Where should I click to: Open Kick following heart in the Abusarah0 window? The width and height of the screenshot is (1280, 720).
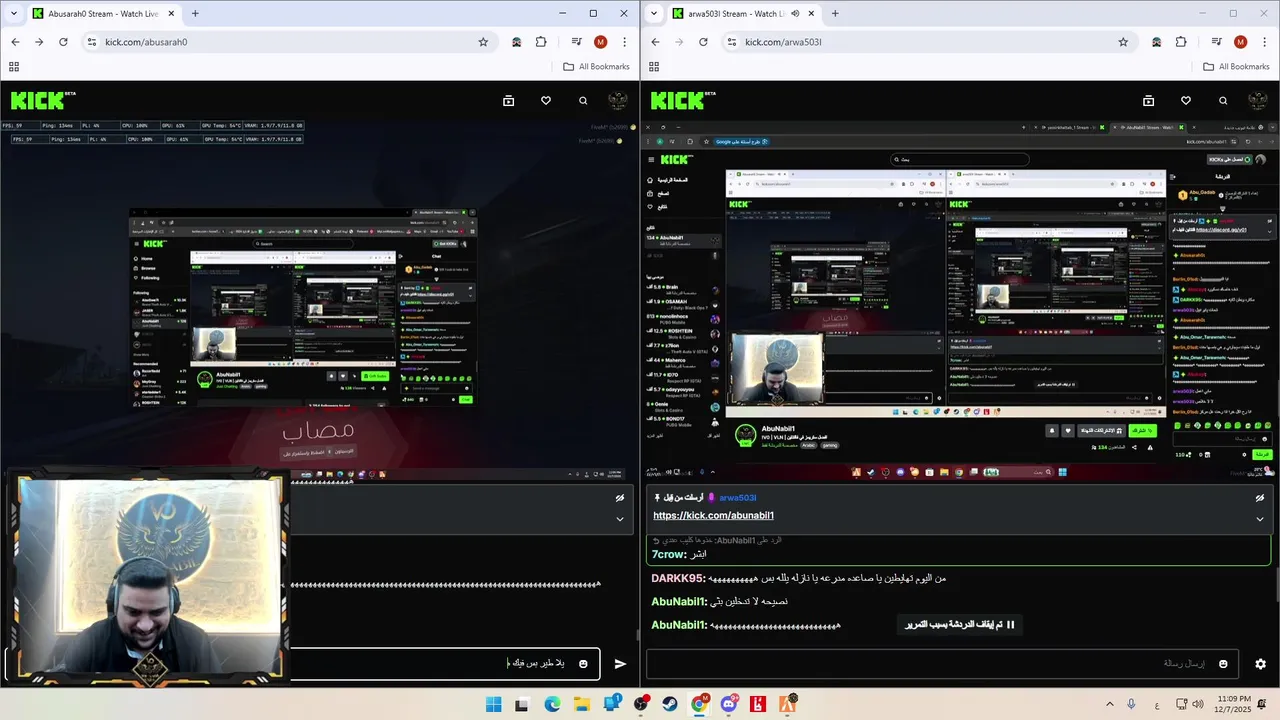(545, 101)
